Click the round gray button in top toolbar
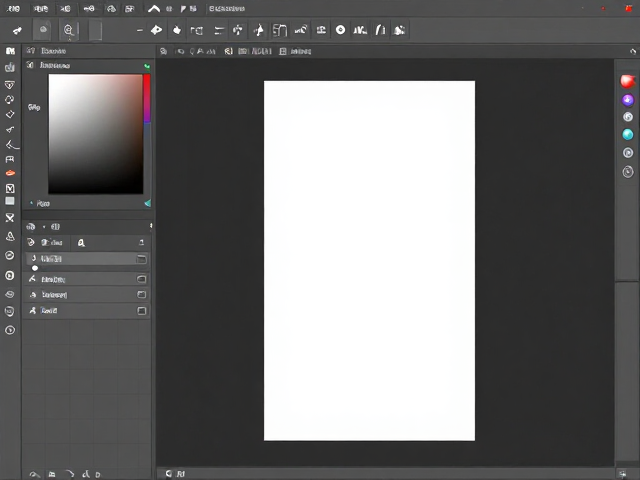The image size is (640, 480). (43, 29)
